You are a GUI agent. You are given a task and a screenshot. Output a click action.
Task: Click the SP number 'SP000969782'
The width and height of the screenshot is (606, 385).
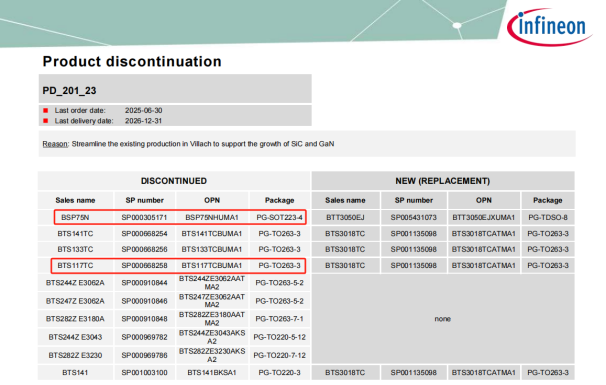[x=145, y=337]
